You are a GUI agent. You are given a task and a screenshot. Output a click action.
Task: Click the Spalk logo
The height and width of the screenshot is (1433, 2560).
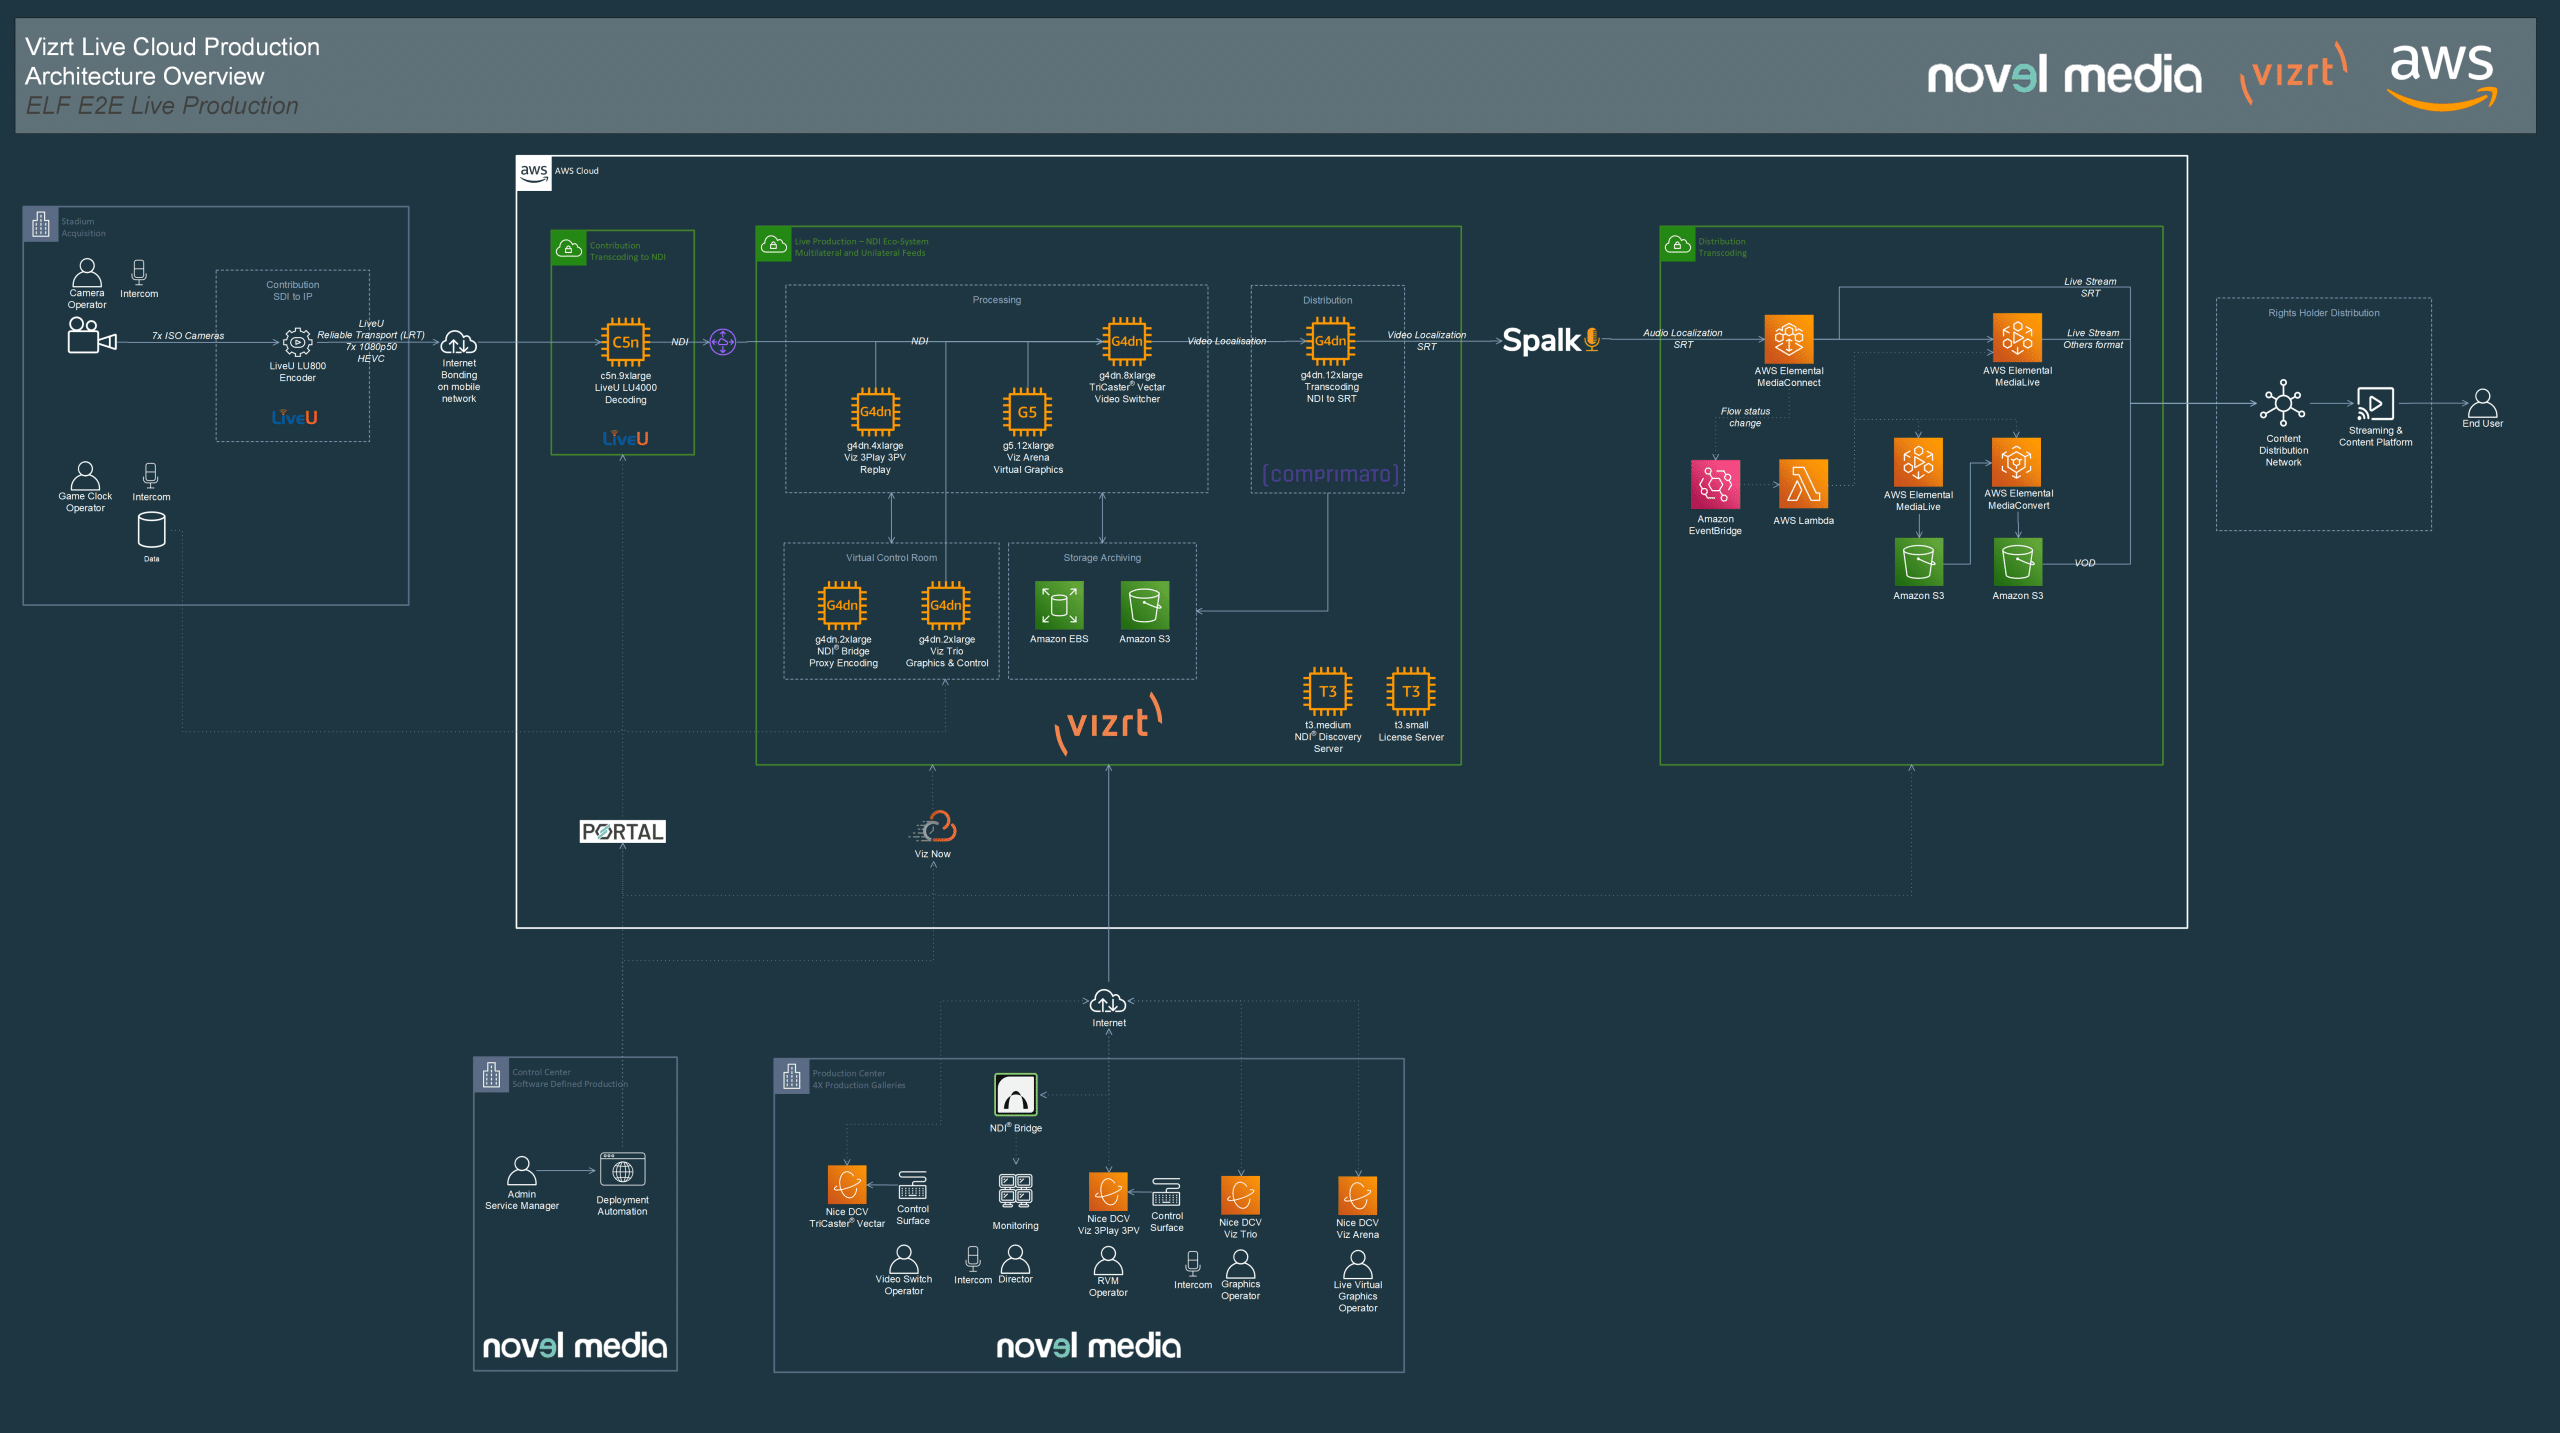tap(1550, 341)
